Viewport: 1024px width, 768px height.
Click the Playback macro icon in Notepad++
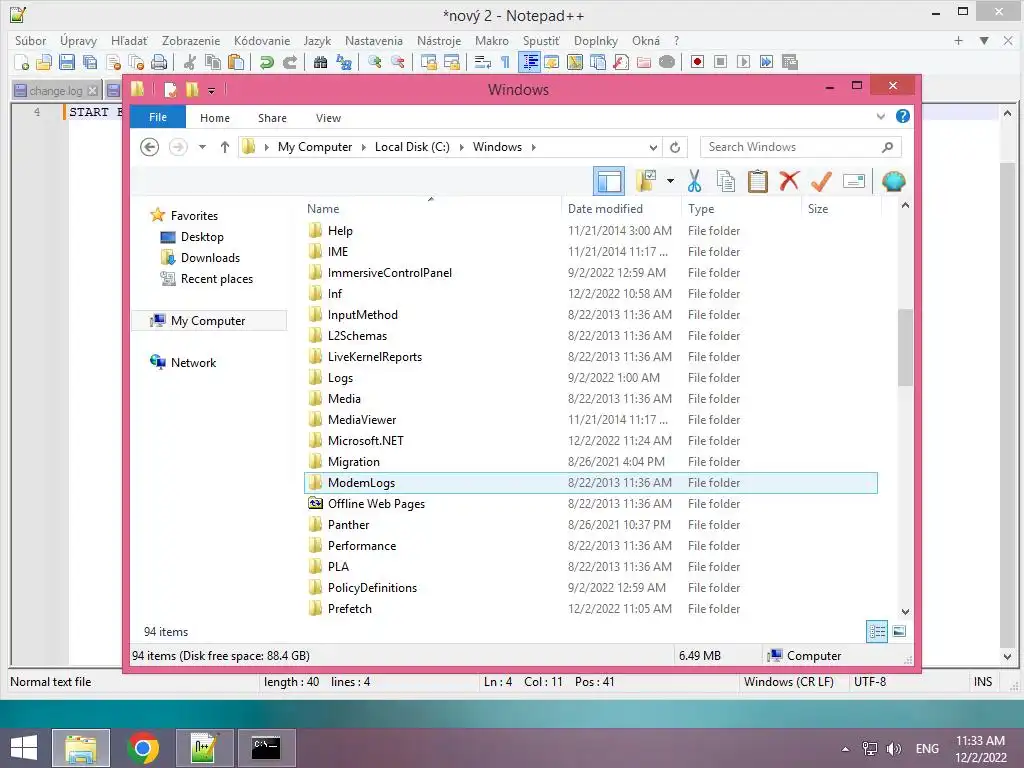743,62
